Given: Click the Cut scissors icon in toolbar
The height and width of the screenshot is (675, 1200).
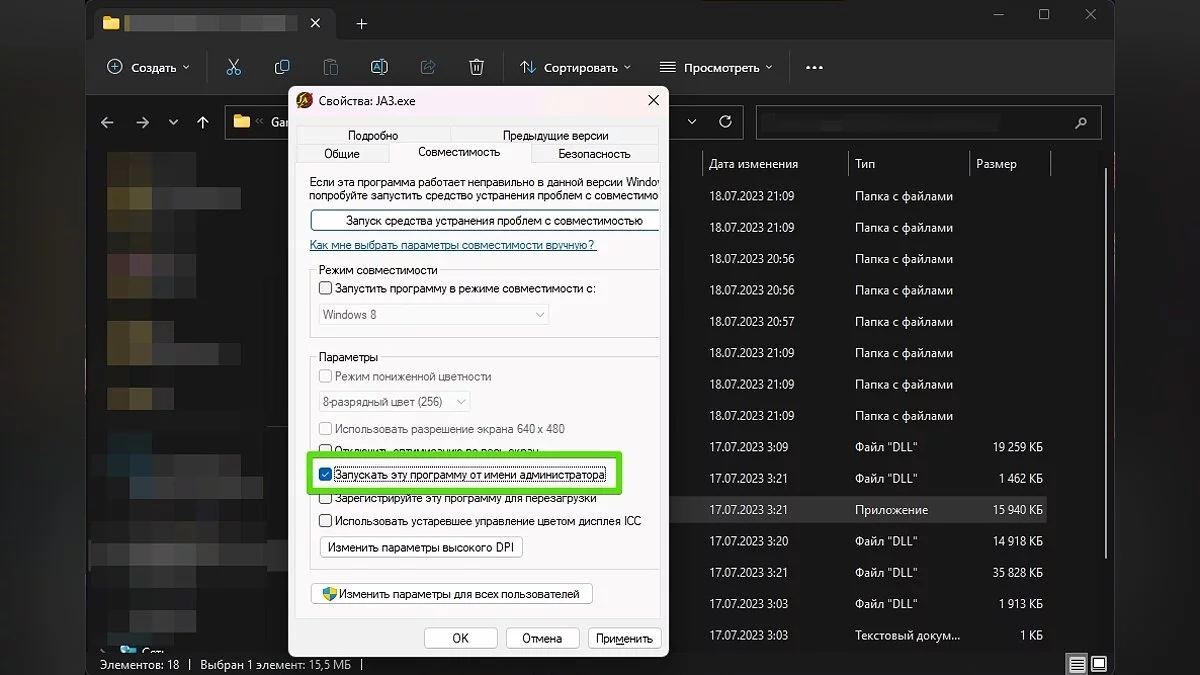Looking at the screenshot, I should click(233, 67).
